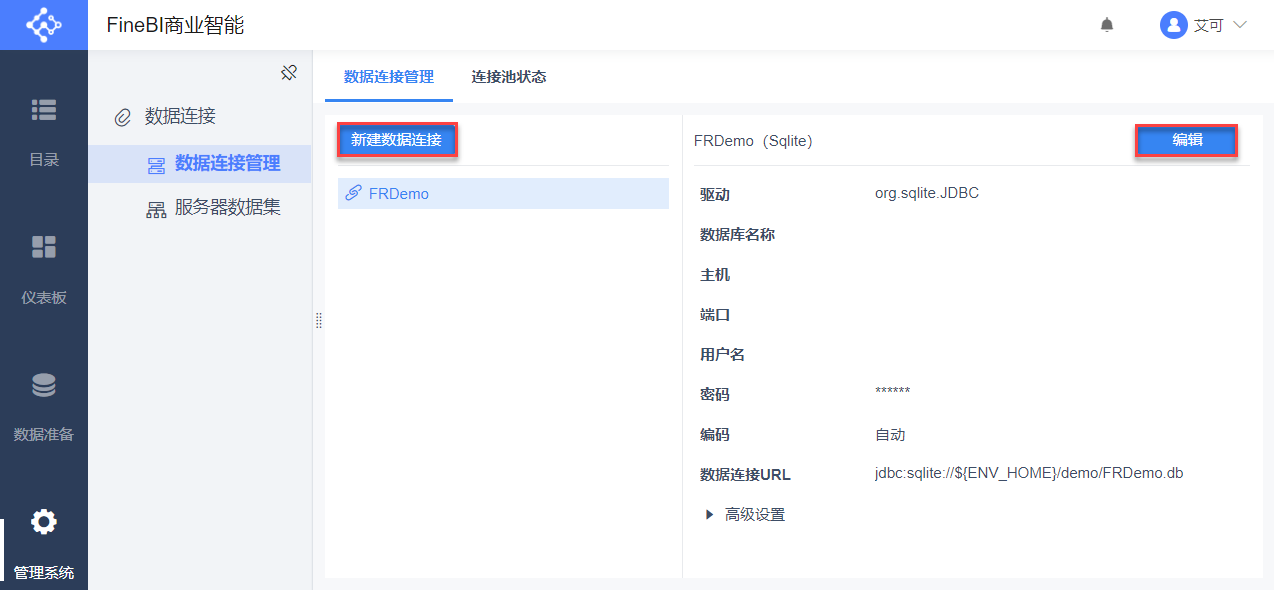Open the 管理系统 gear icon
The height and width of the screenshot is (590, 1274).
click(x=44, y=522)
